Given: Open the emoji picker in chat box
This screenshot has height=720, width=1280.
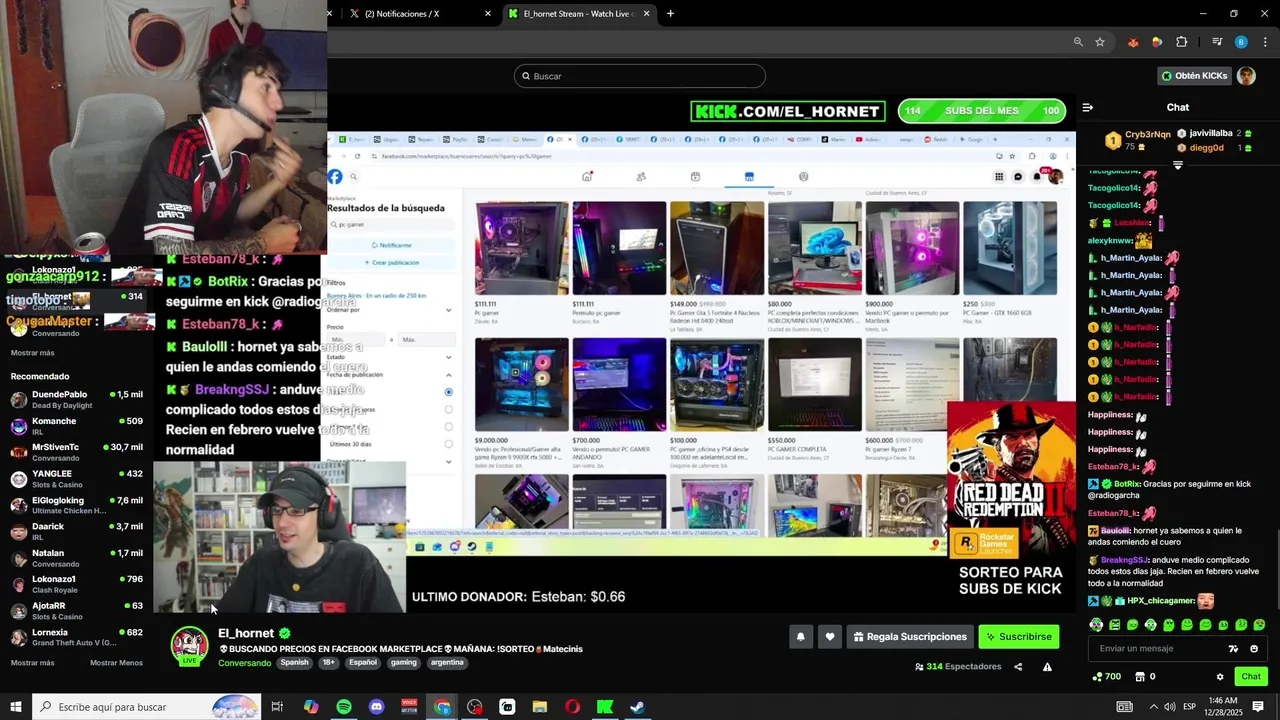Looking at the screenshot, I should [1254, 649].
